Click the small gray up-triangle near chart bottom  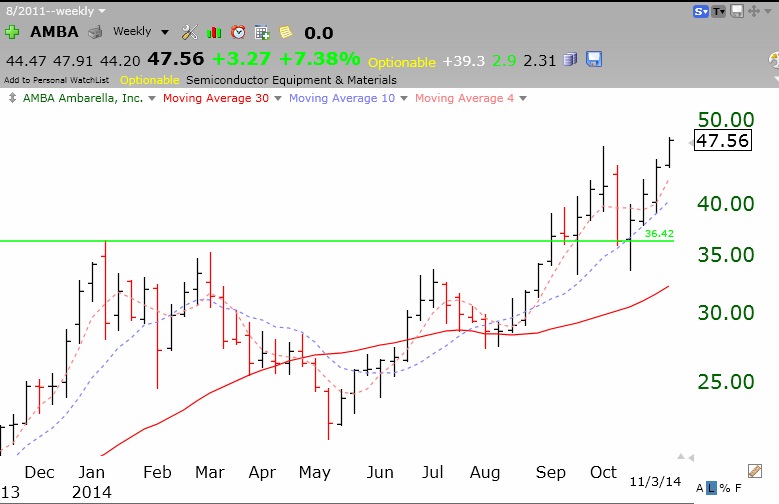point(681,457)
